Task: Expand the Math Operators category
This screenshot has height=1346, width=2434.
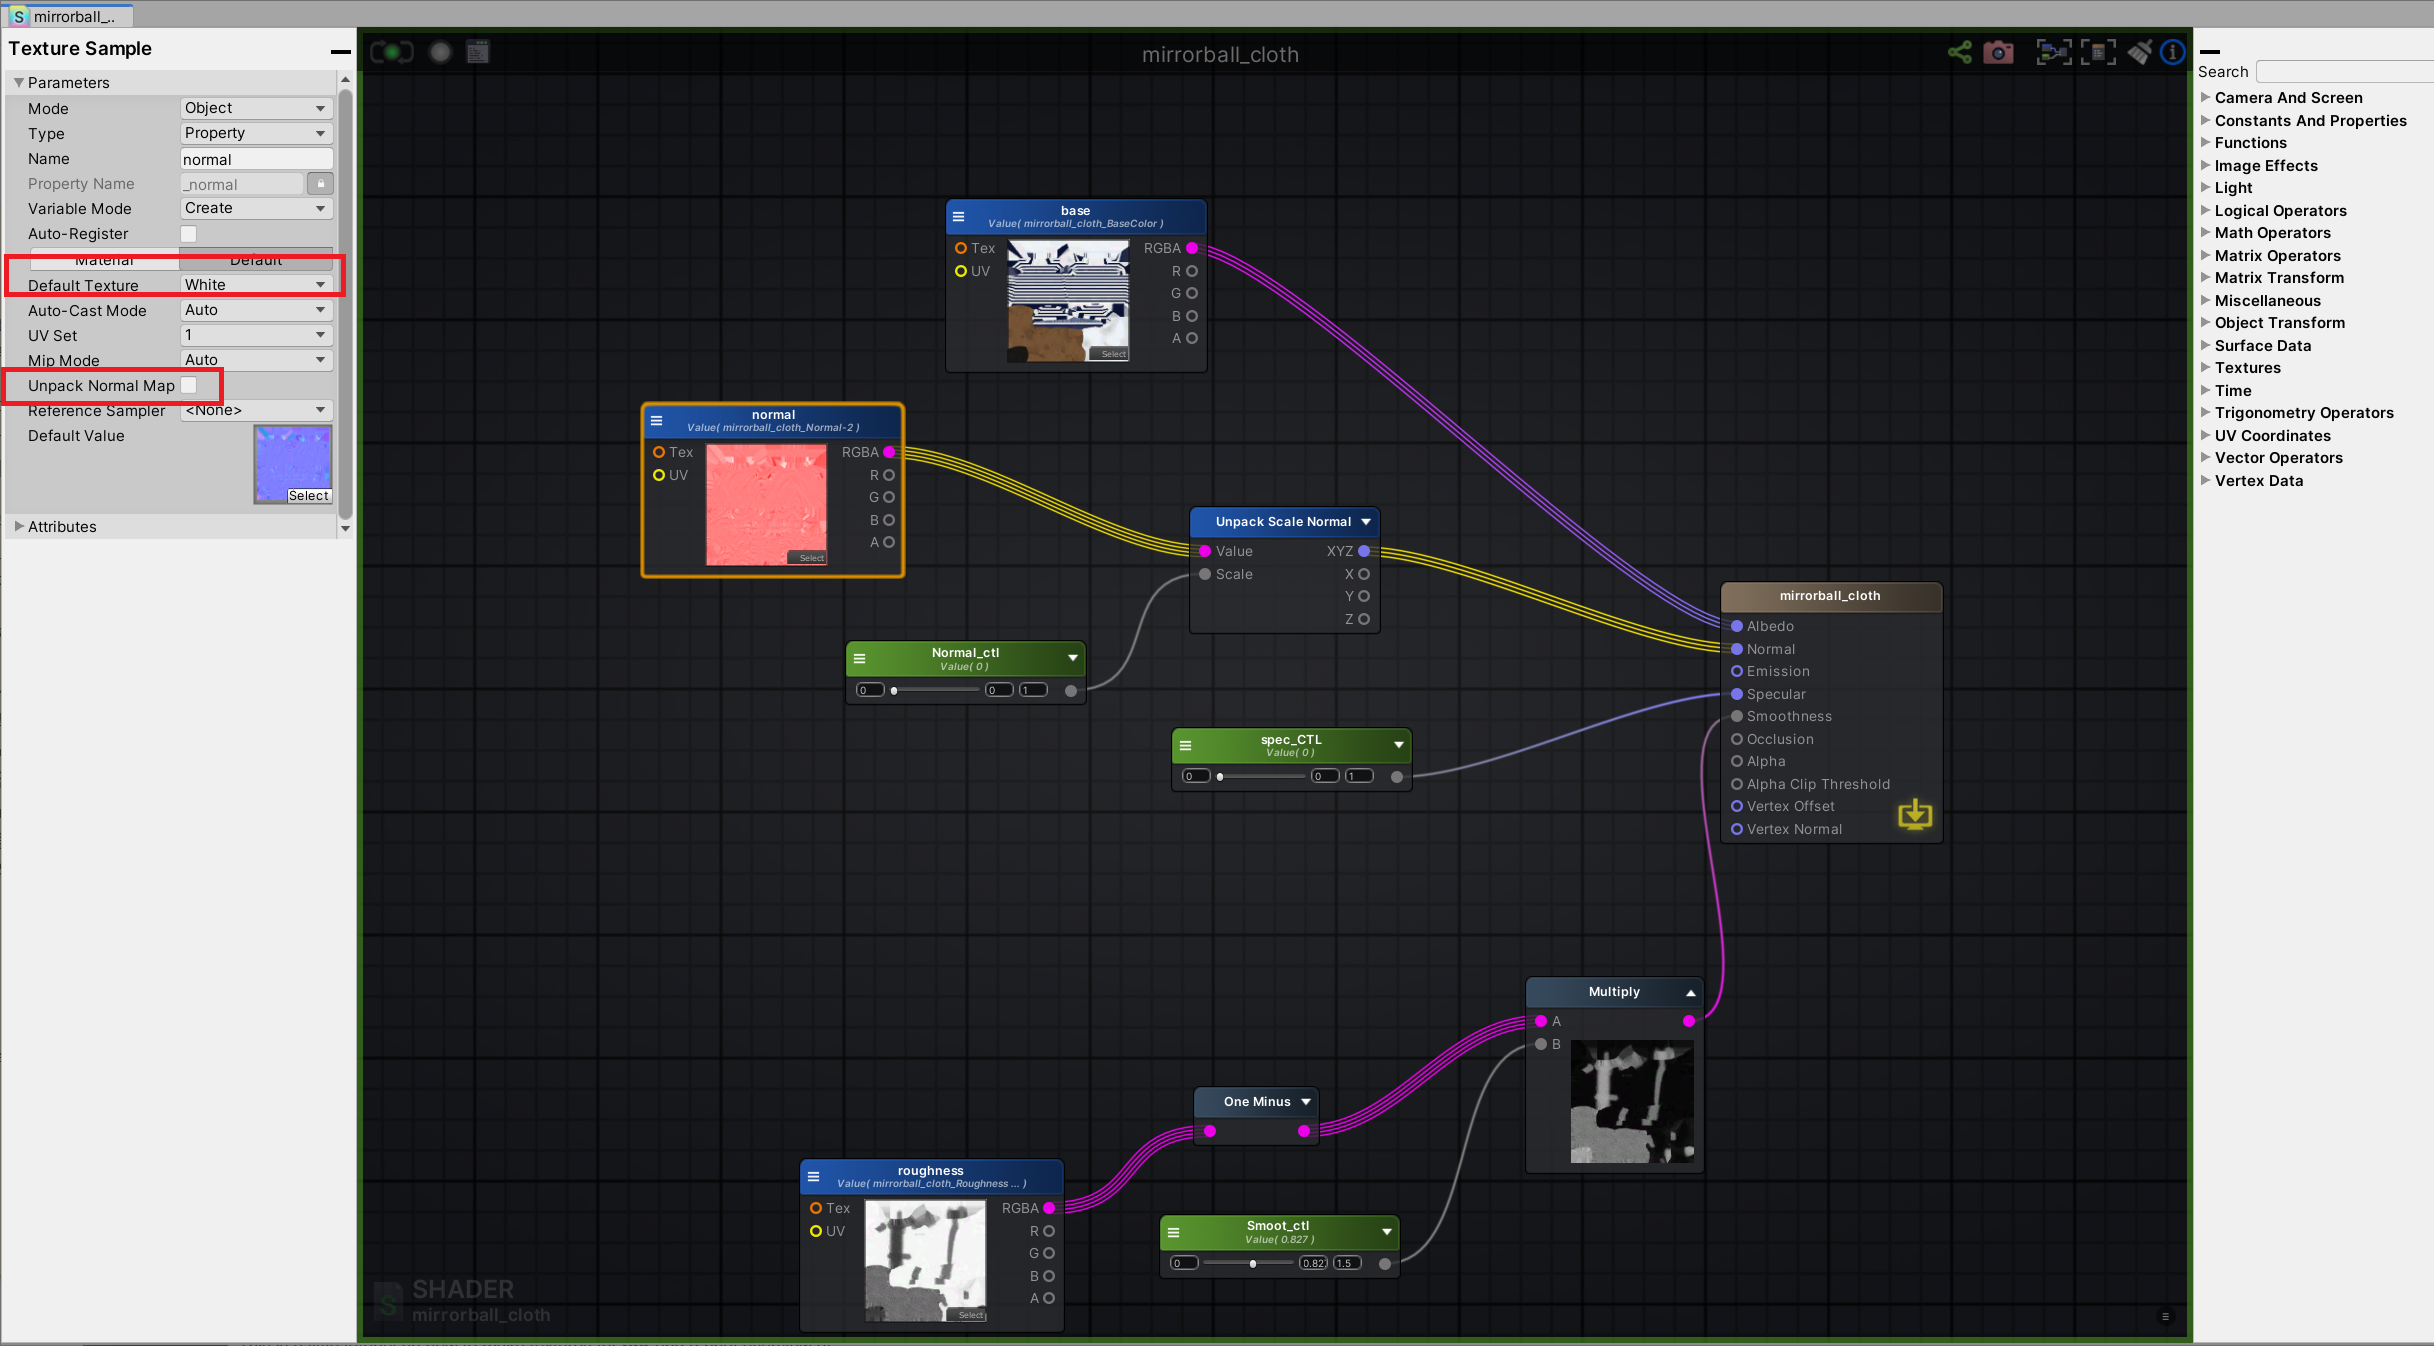Action: tap(2271, 233)
